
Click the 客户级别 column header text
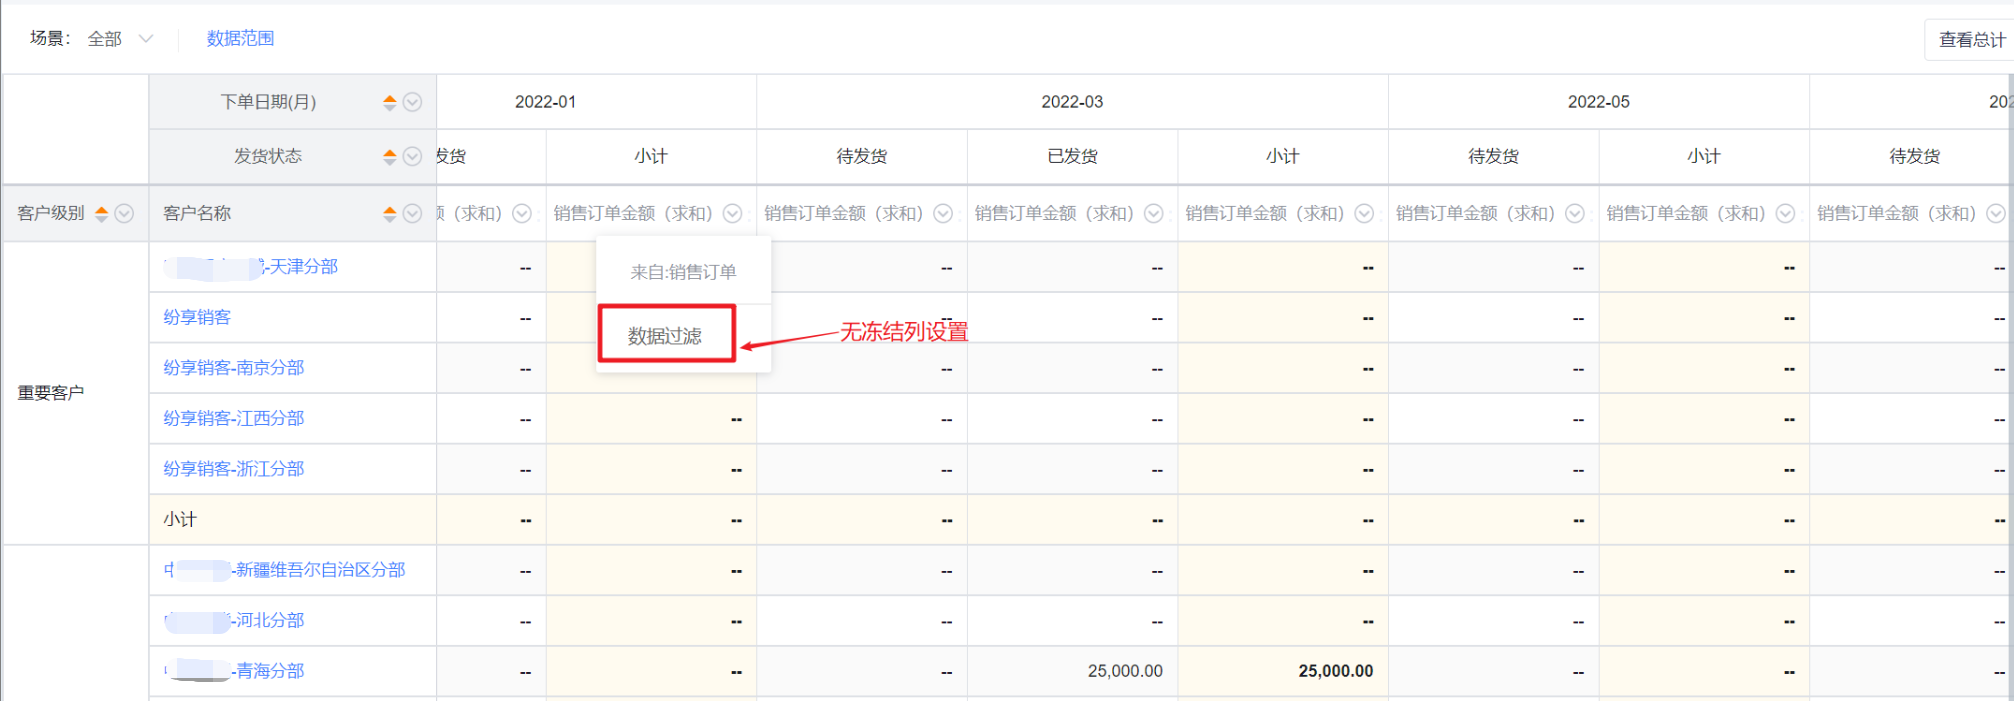click(51, 213)
